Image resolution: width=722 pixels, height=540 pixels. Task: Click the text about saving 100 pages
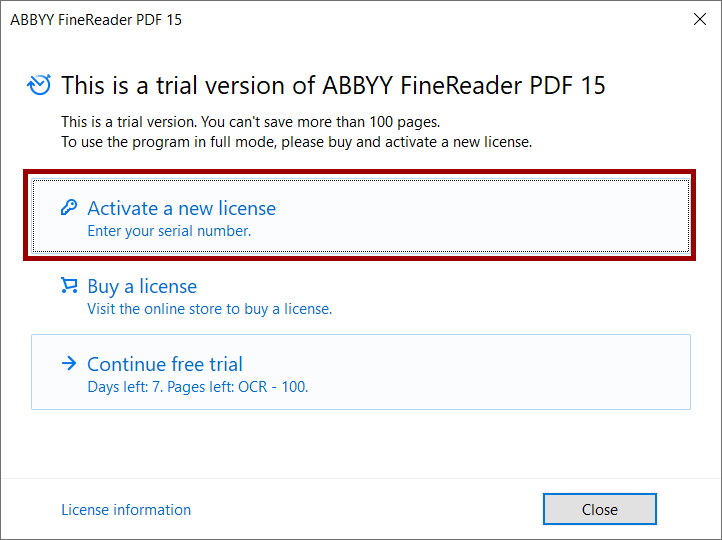[250, 122]
